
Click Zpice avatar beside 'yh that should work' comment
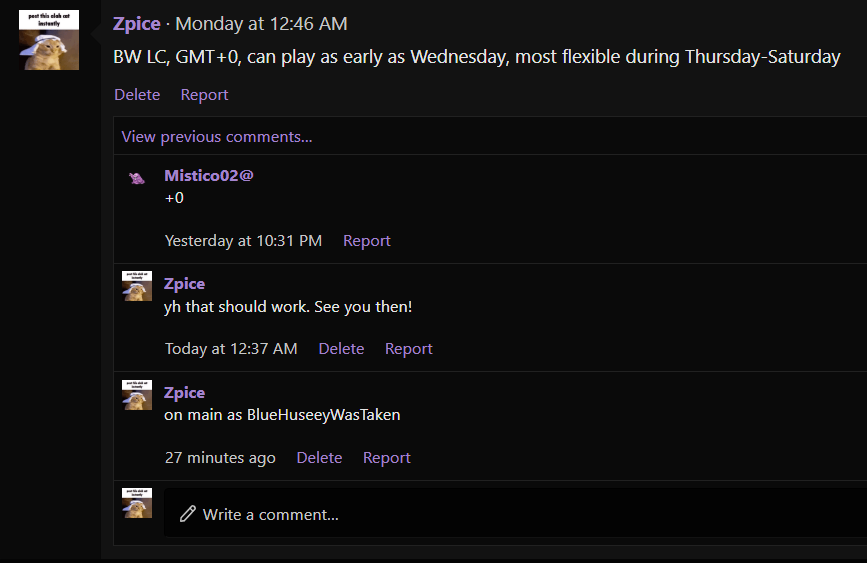pyautogui.click(x=137, y=286)
